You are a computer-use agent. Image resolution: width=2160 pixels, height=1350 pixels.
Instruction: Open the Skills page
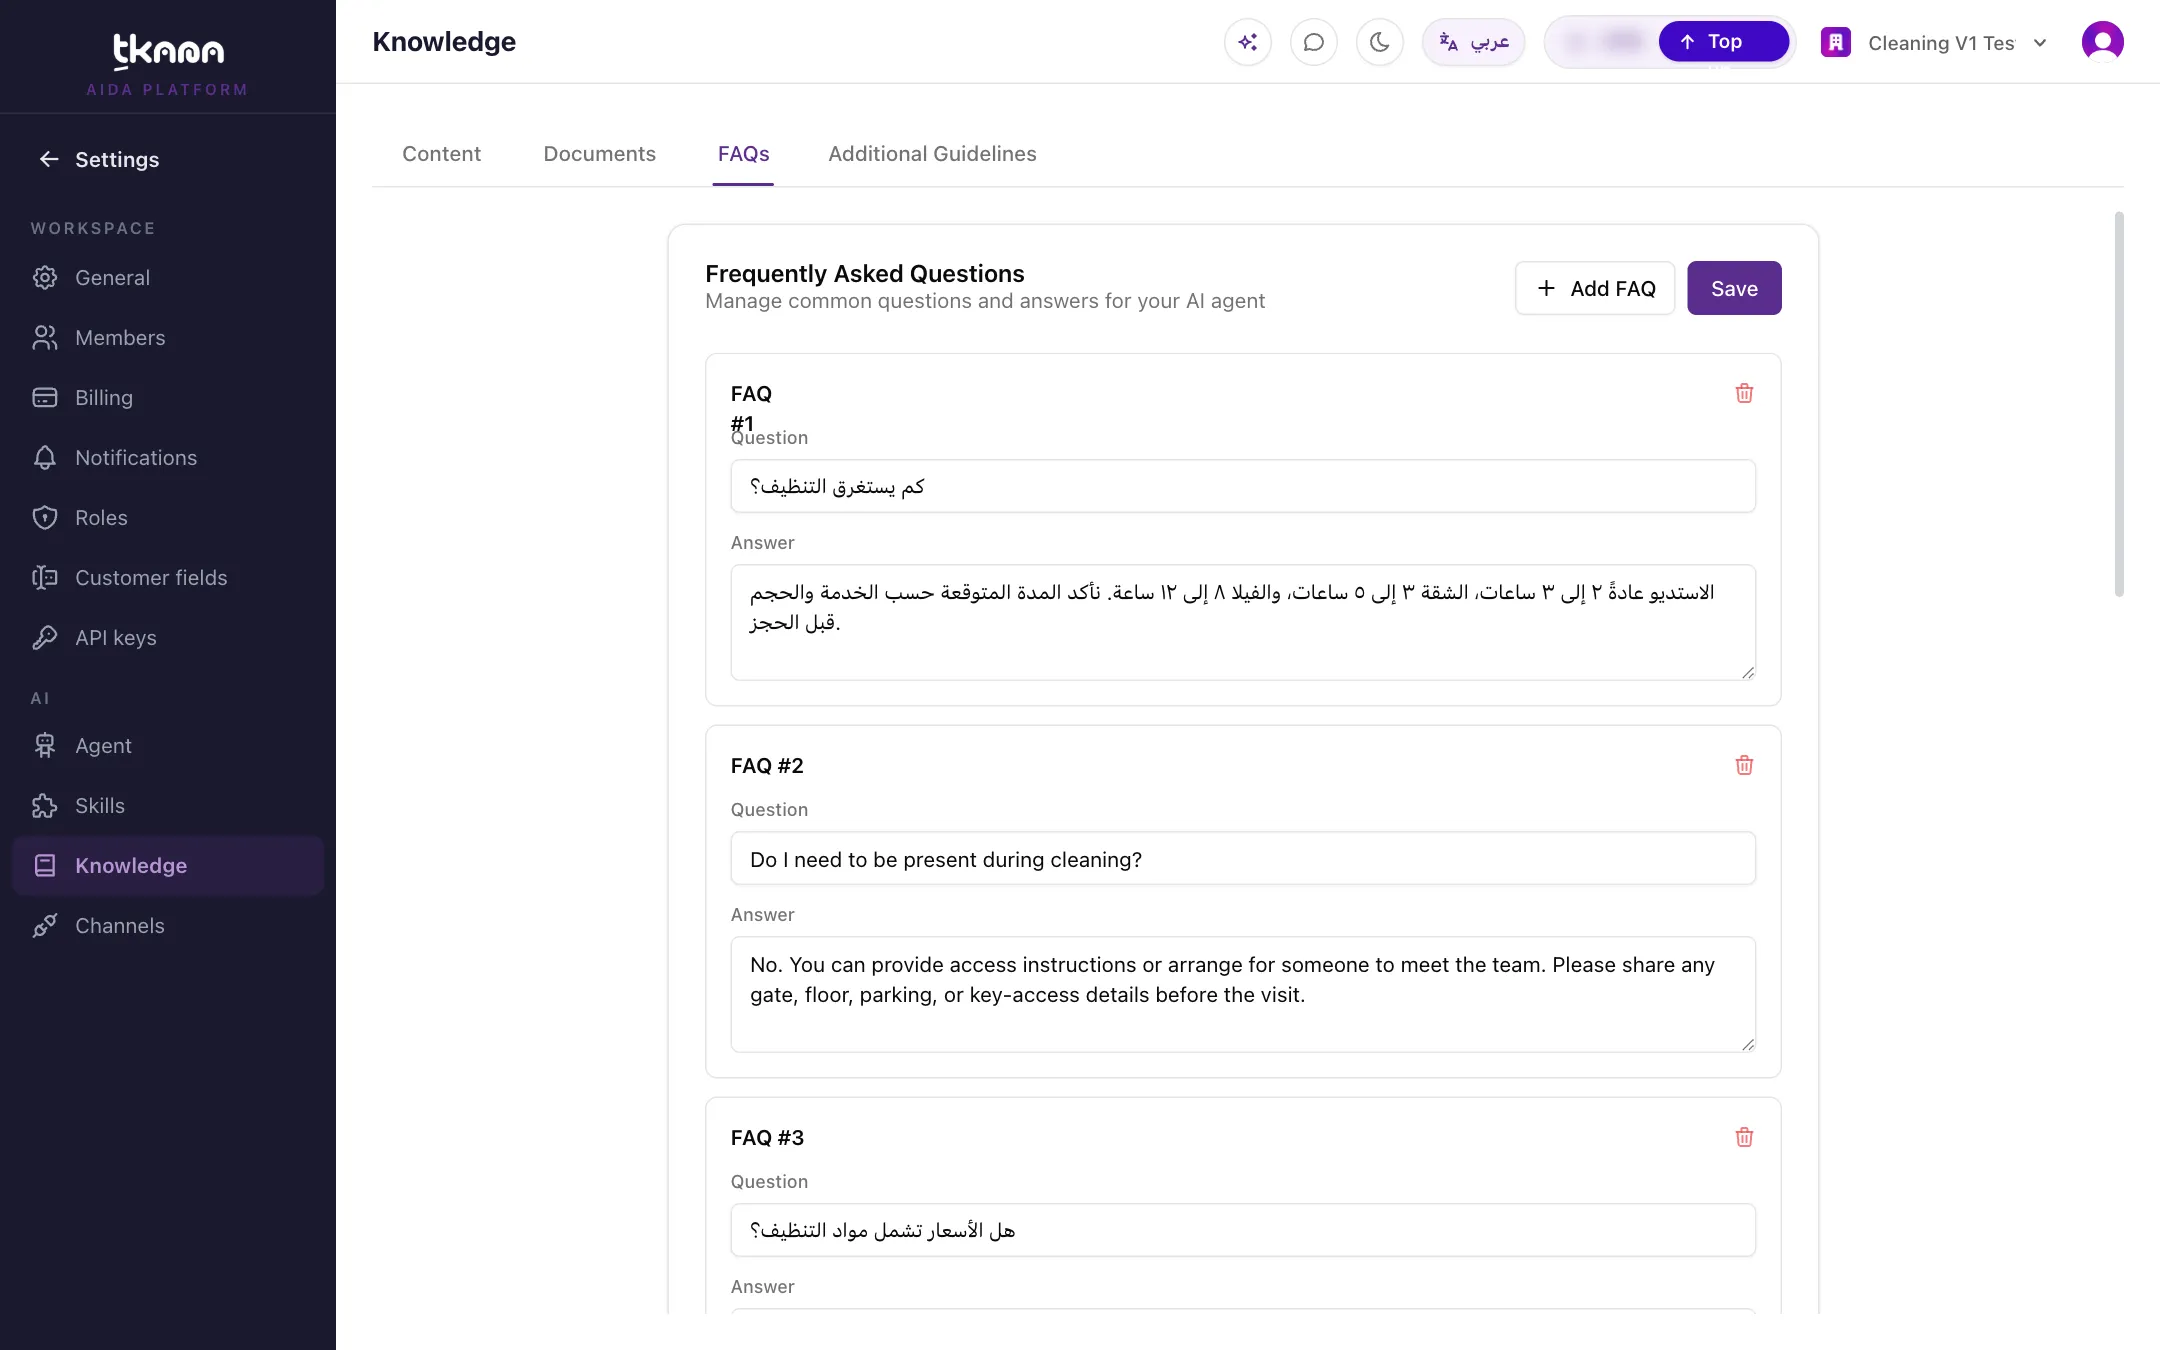click(x=168, y=806)
